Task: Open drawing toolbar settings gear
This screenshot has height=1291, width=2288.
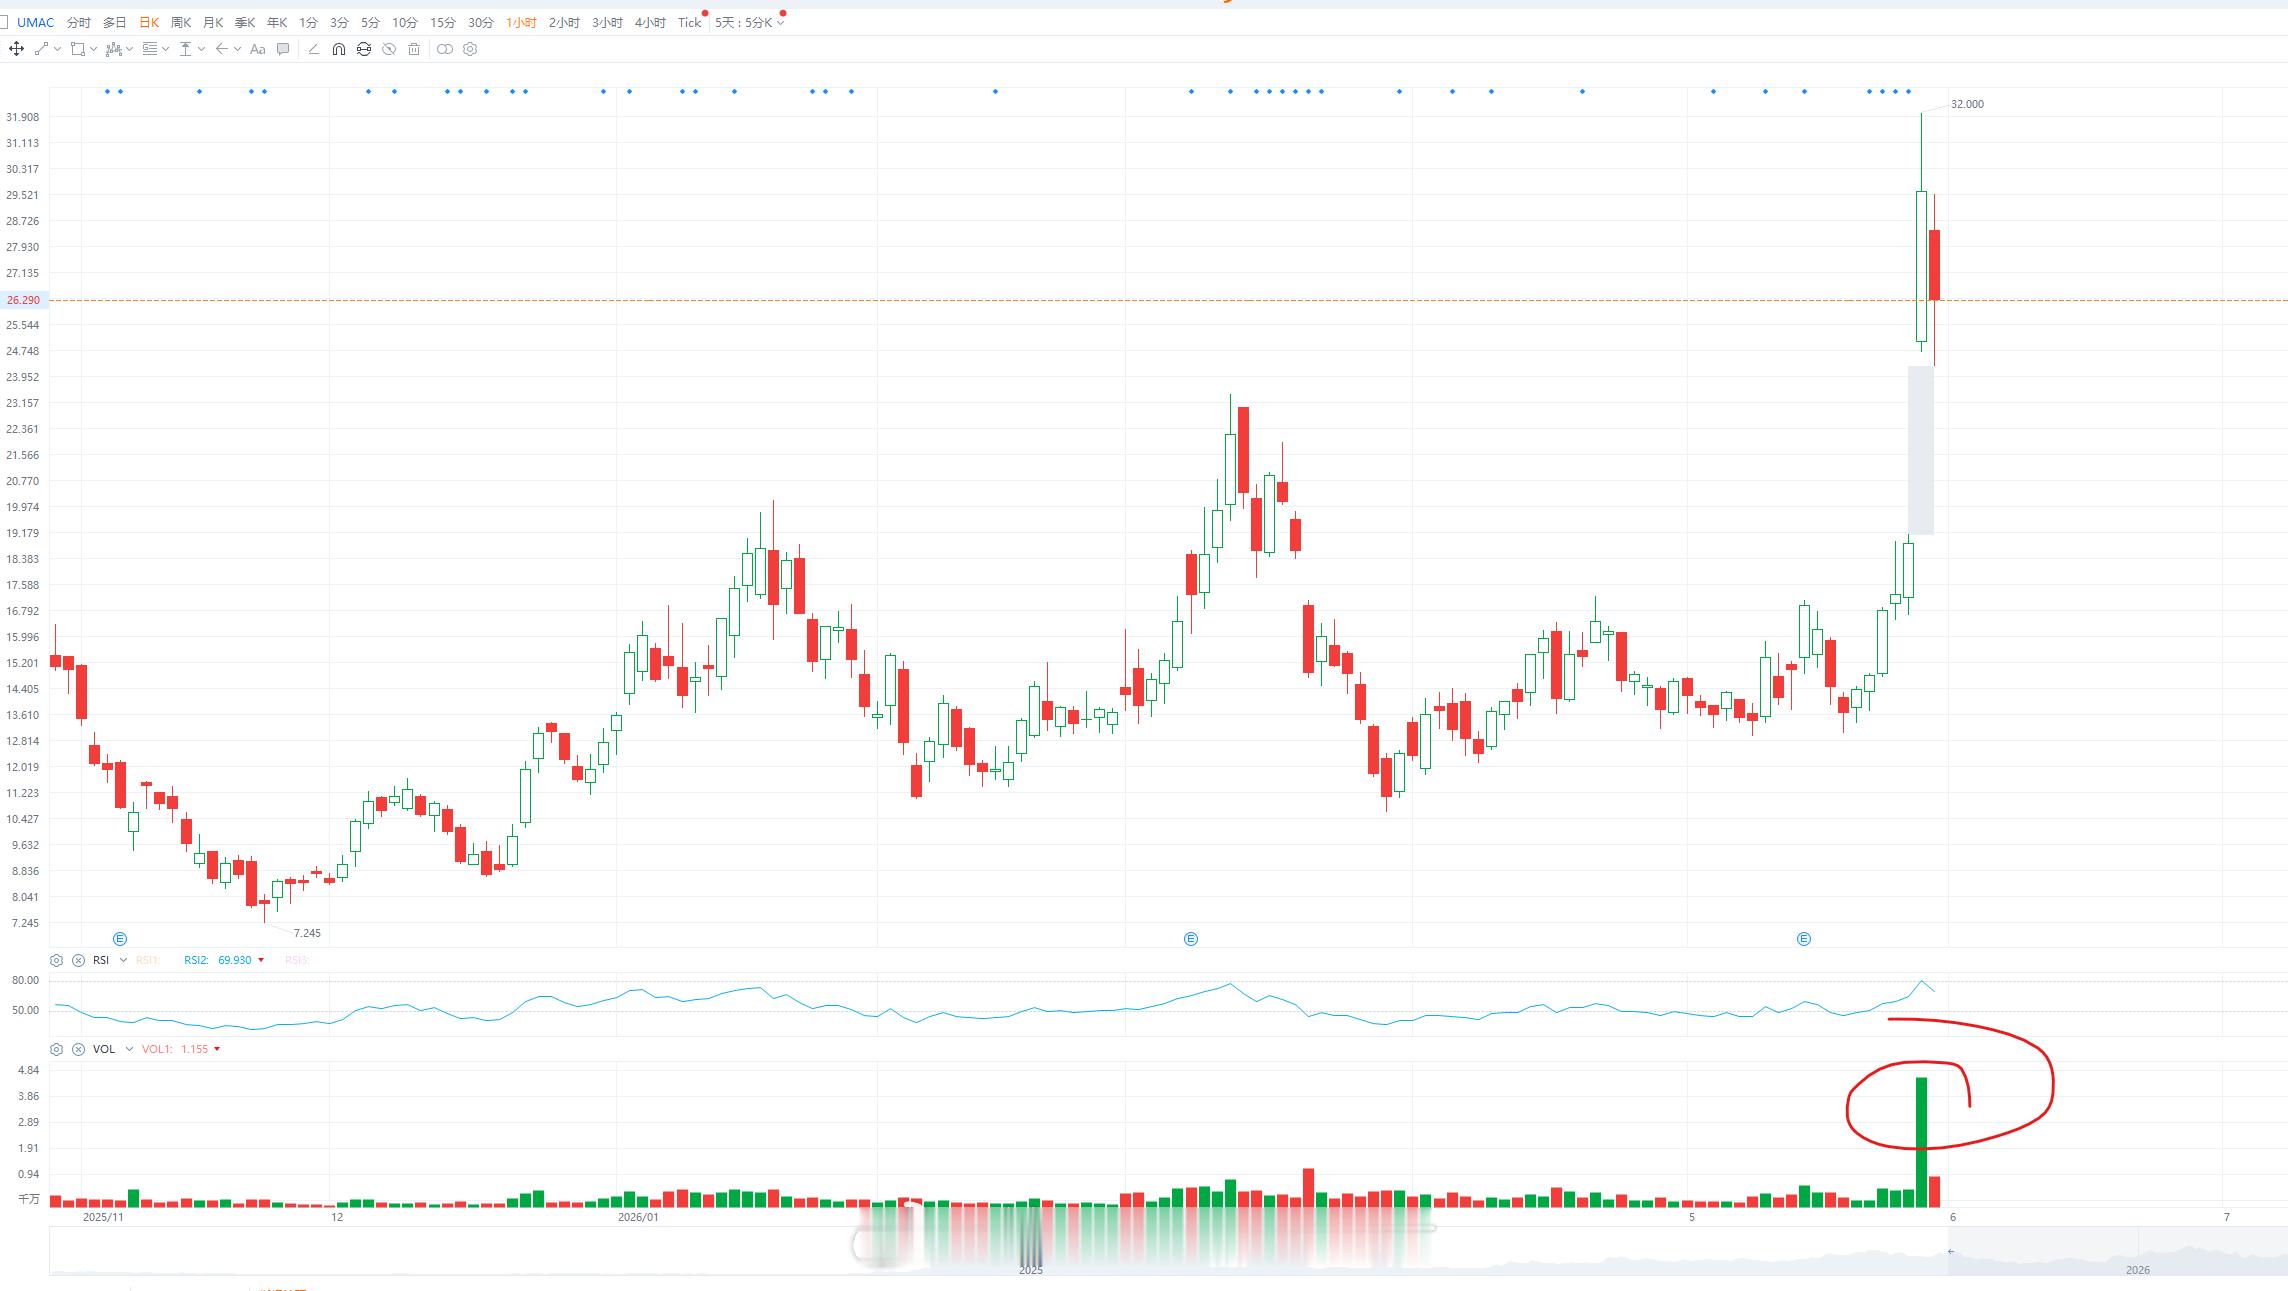Action: (x=470, y=49)
